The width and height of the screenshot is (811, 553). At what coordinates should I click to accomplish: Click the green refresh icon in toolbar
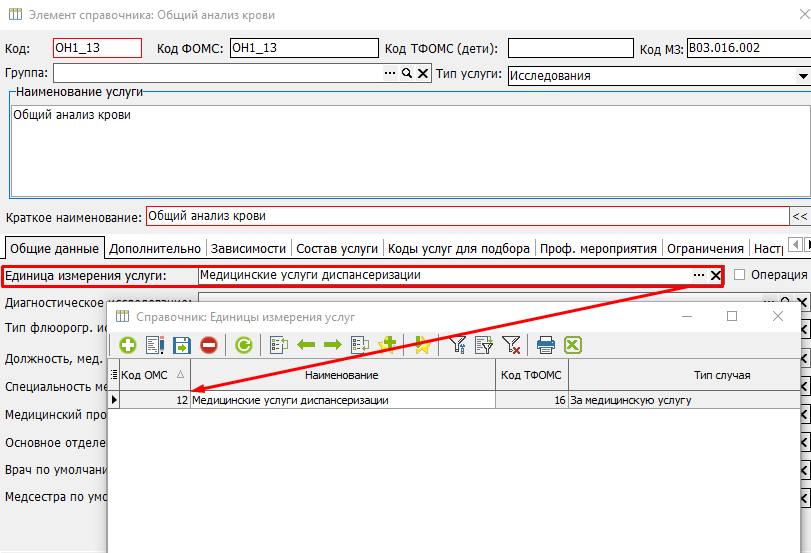pyautogui.click(x=243, y=345)
